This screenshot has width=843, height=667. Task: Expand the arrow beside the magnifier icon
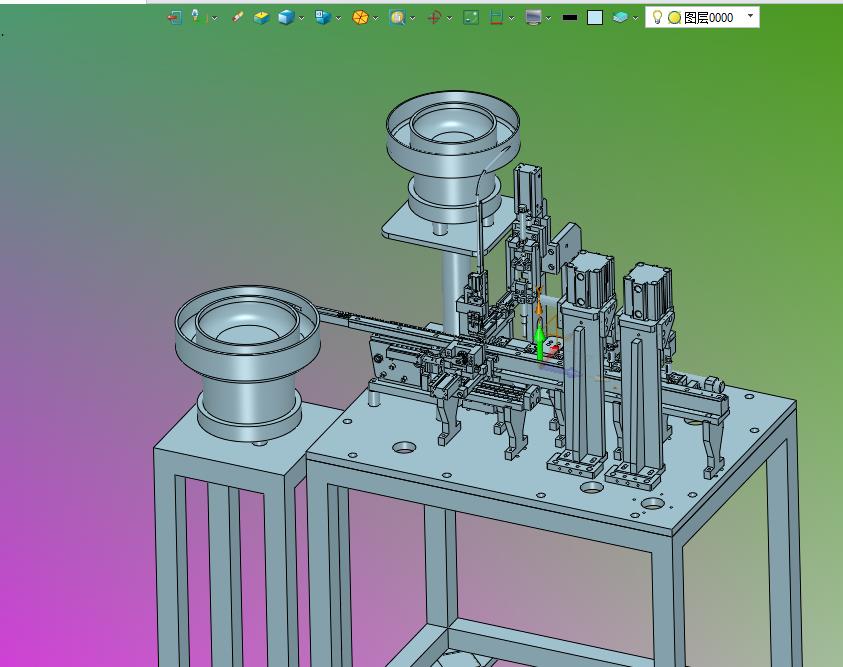(412, 18)
